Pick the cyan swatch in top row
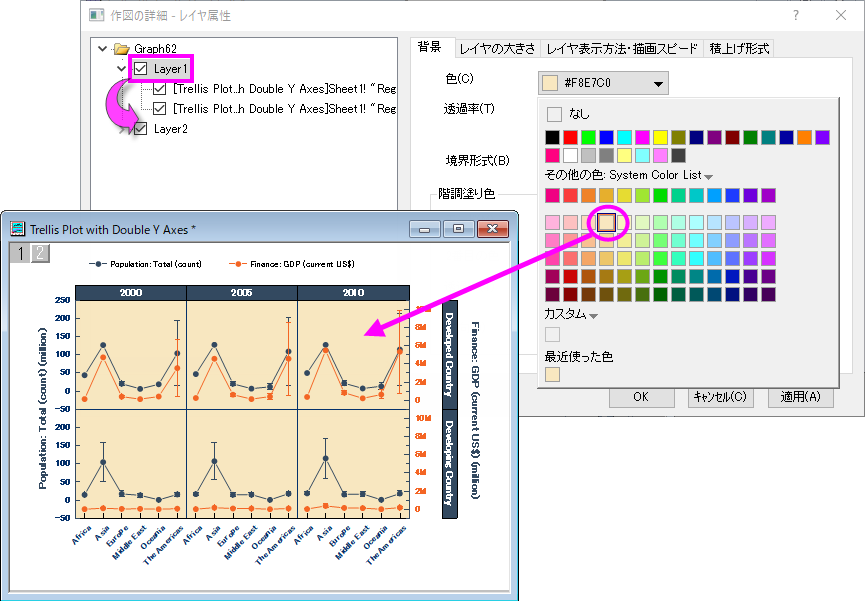The height and width of the screenshot is (601, 865). (x=624, y=137)
